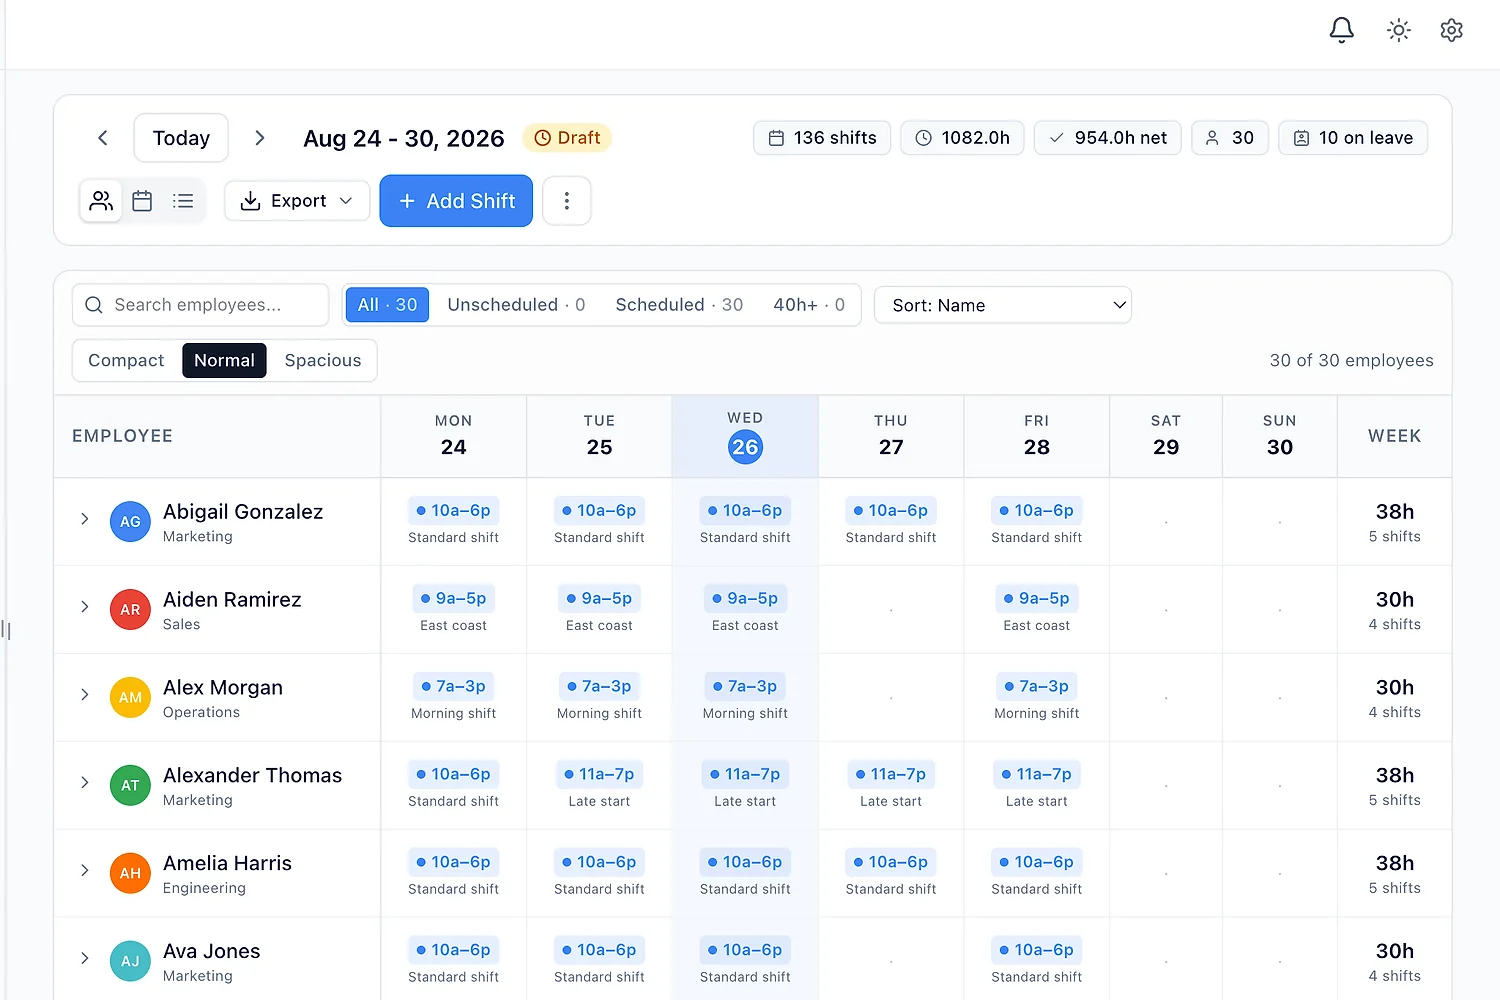Select the Mon 24 column header

coord(454,437)
